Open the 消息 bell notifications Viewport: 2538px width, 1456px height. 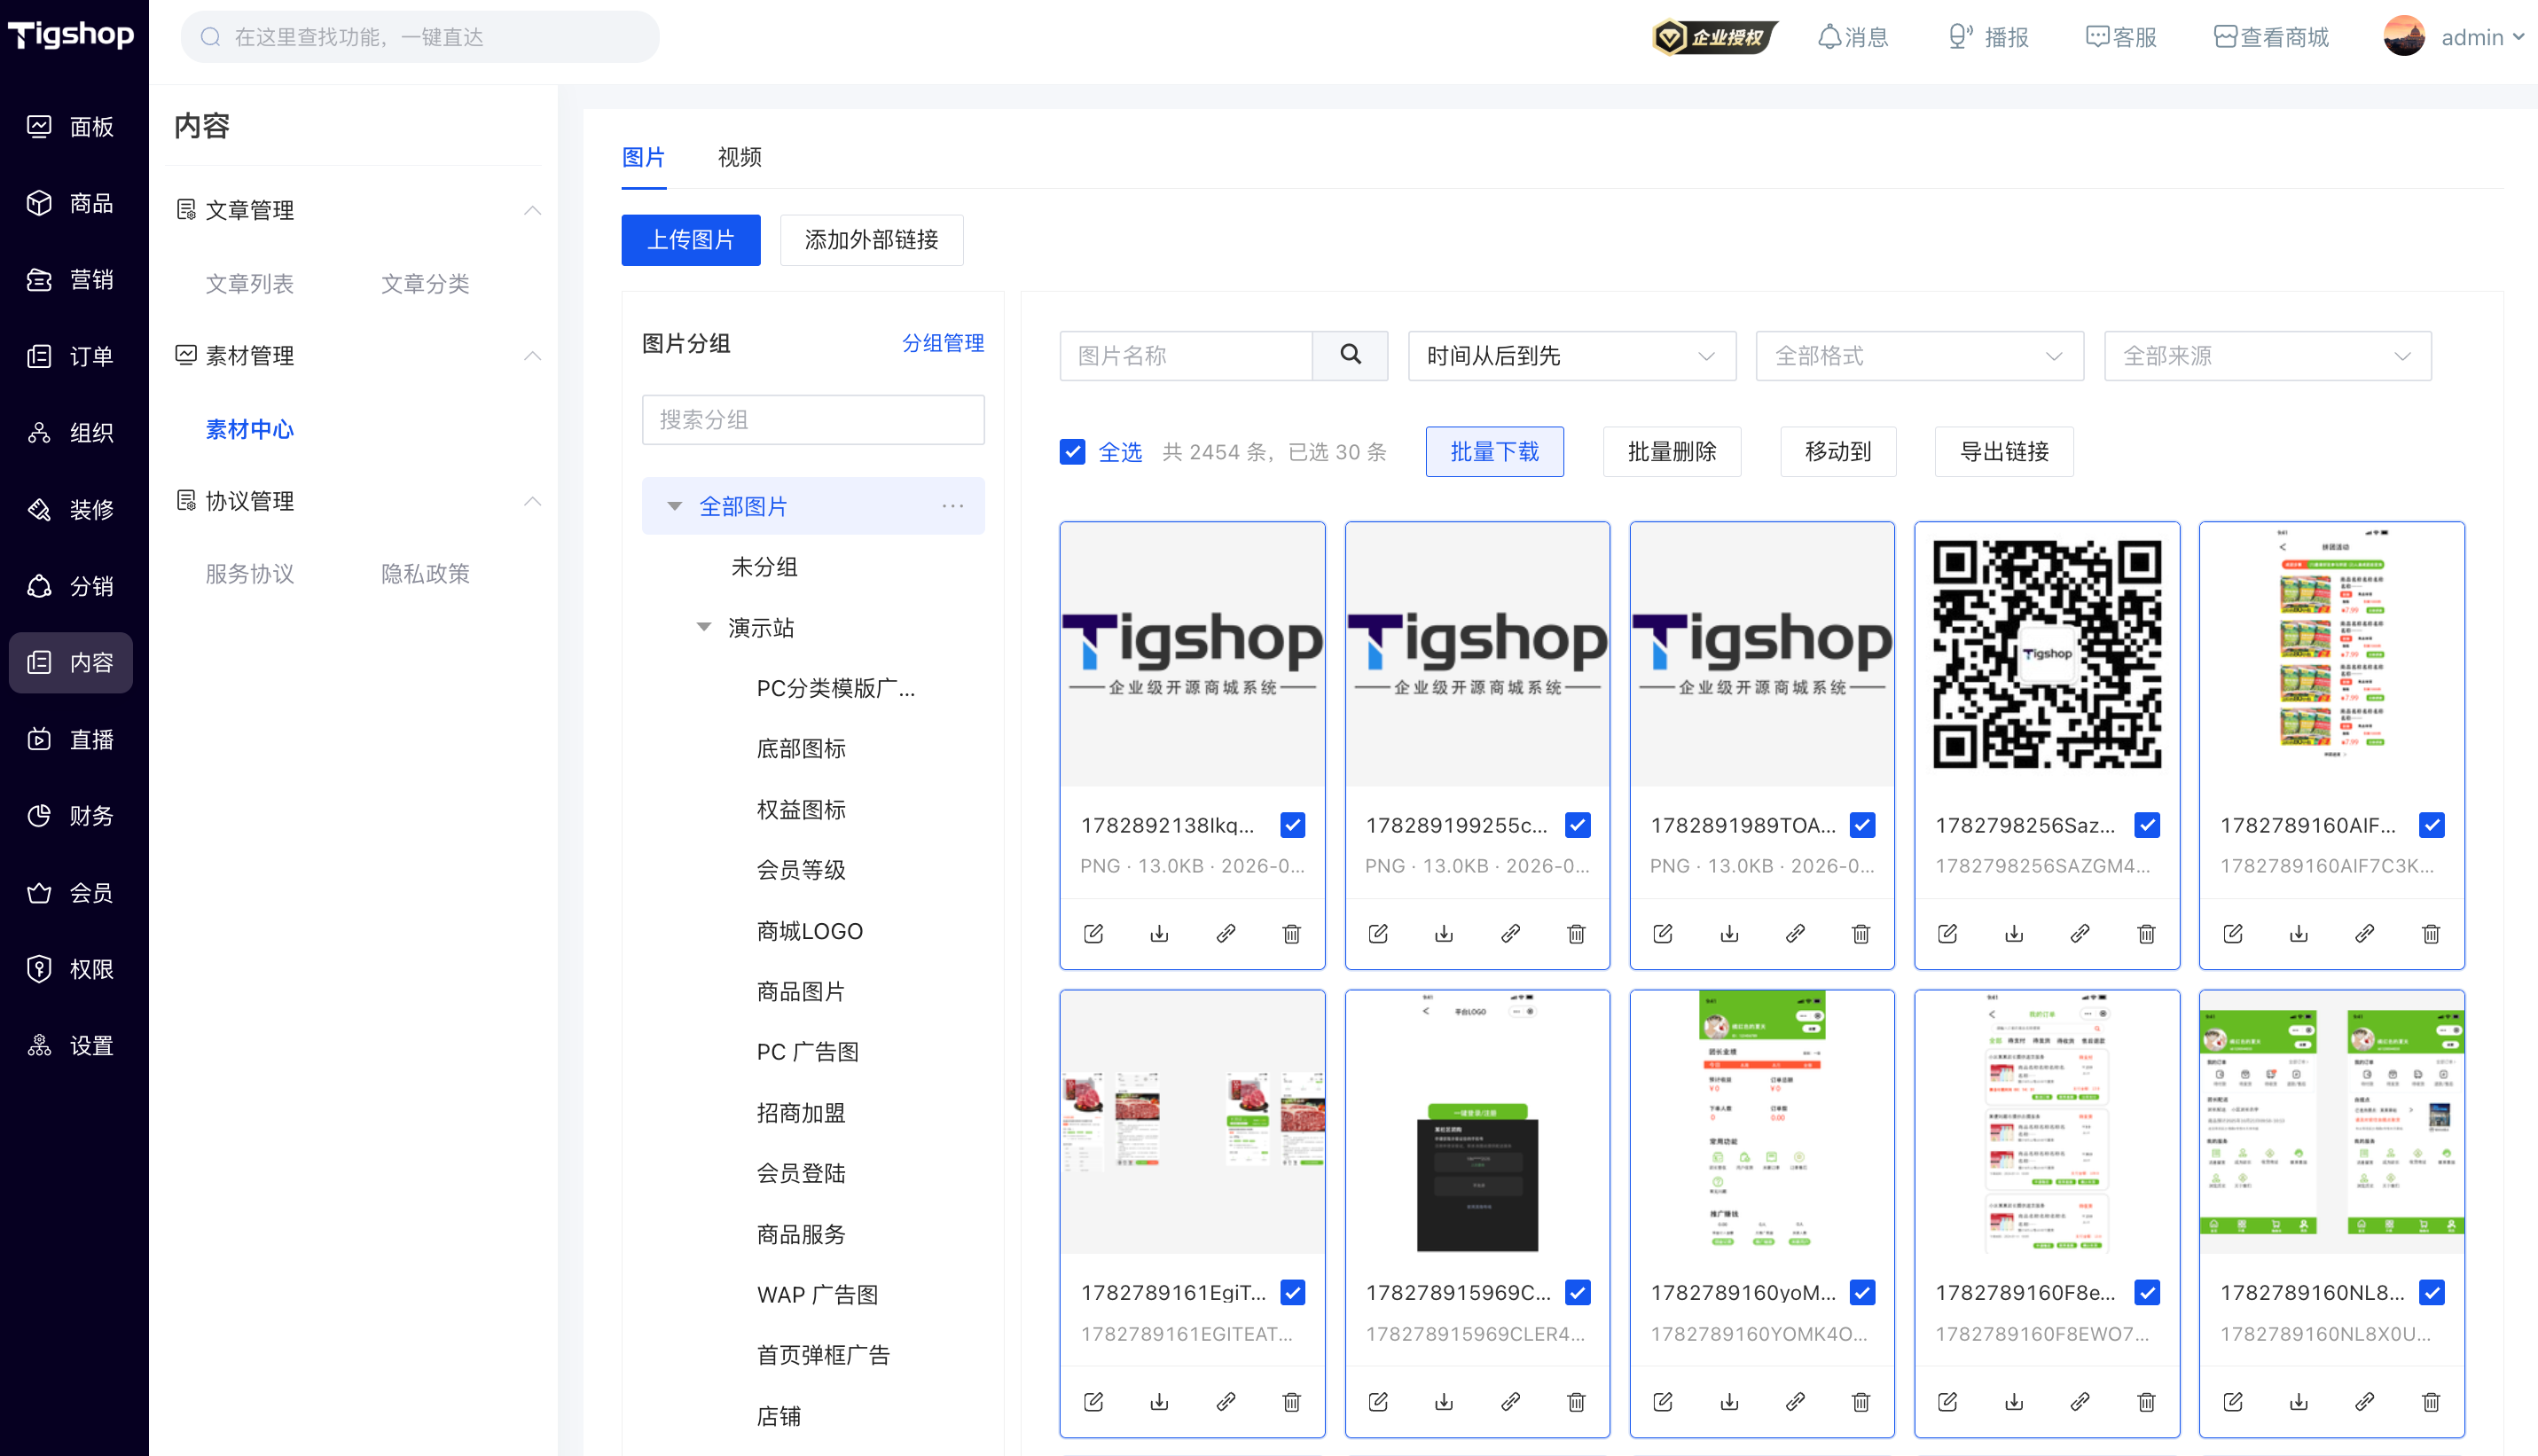pyautogui.click(x=1852, y=38)
